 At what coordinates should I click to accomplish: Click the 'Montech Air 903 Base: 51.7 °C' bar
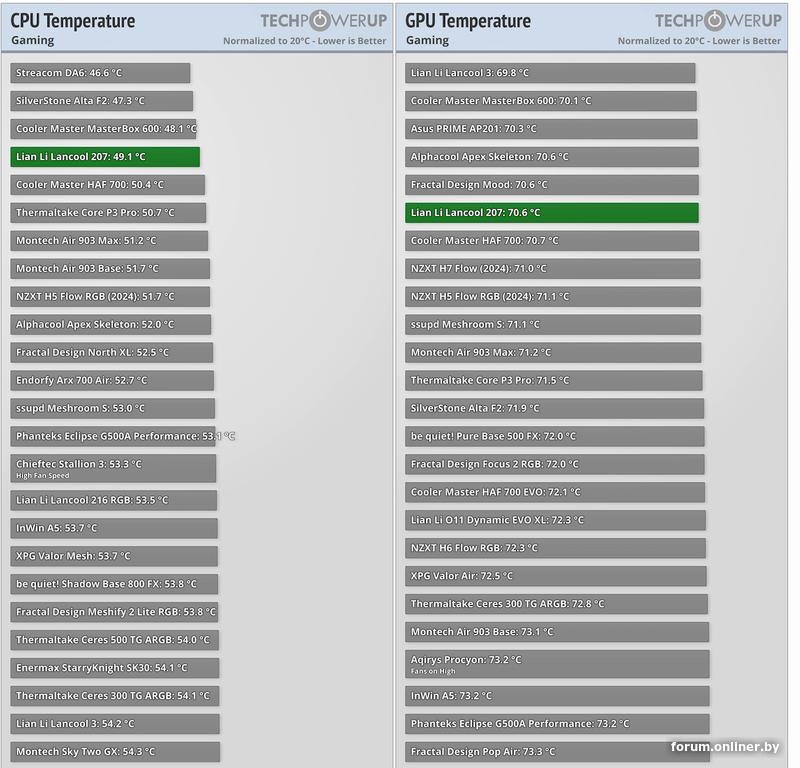(110, 269)
